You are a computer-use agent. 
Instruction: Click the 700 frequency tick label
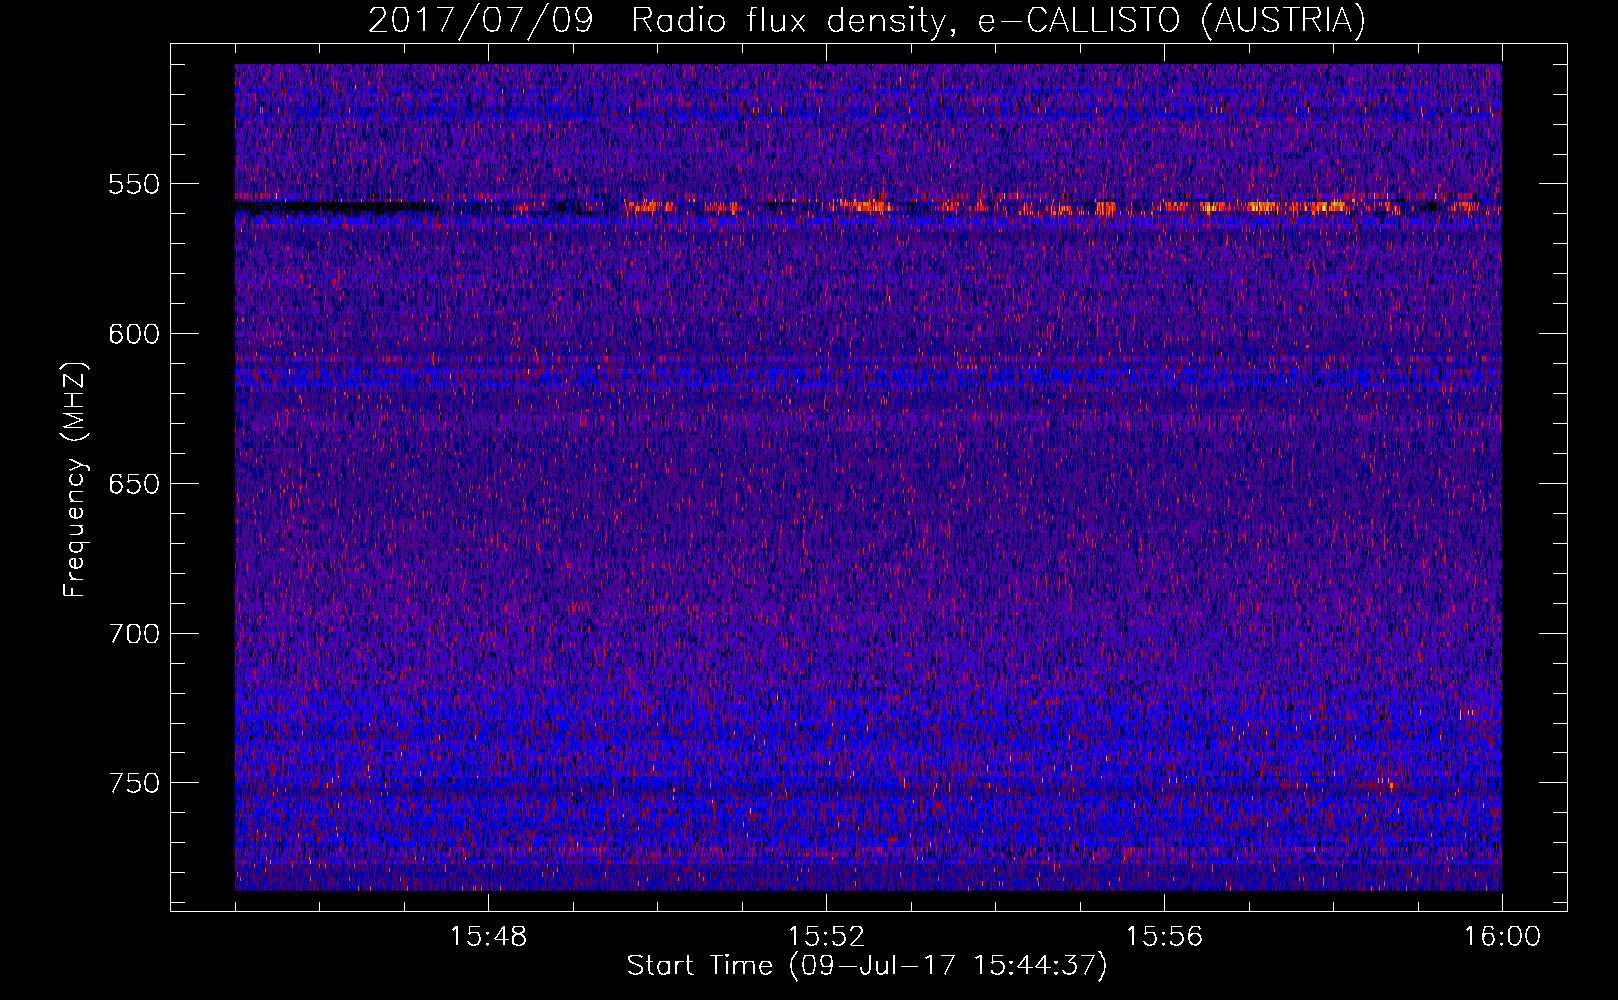[134, 634]
